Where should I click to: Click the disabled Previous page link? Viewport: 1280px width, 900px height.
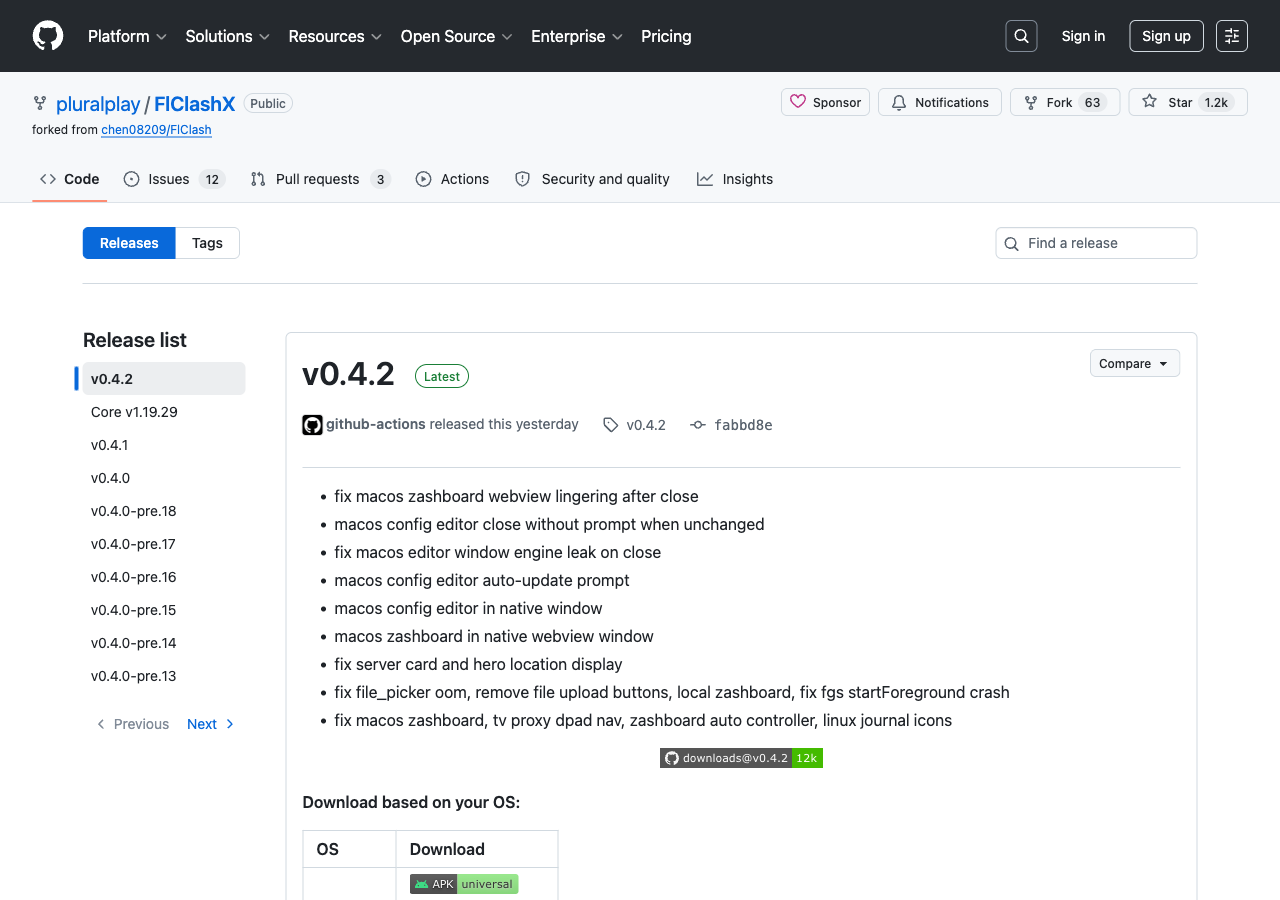click(133, 724)
